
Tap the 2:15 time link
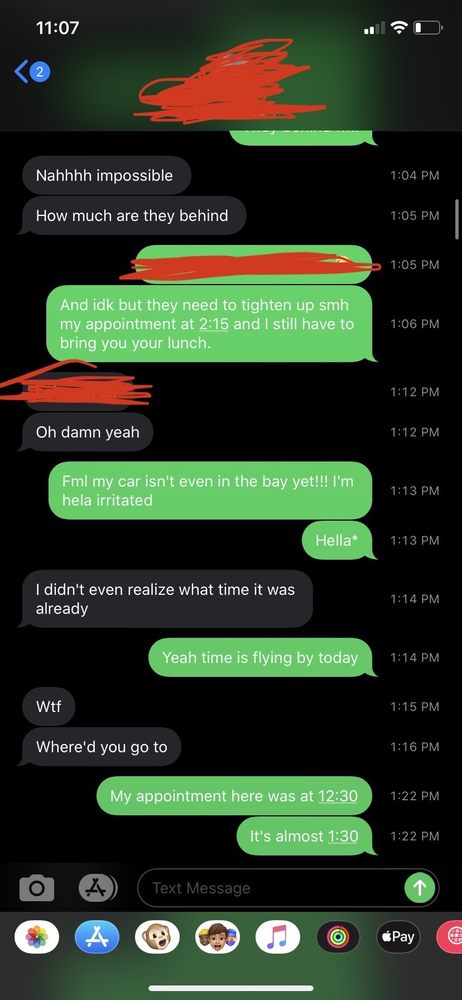214,324
